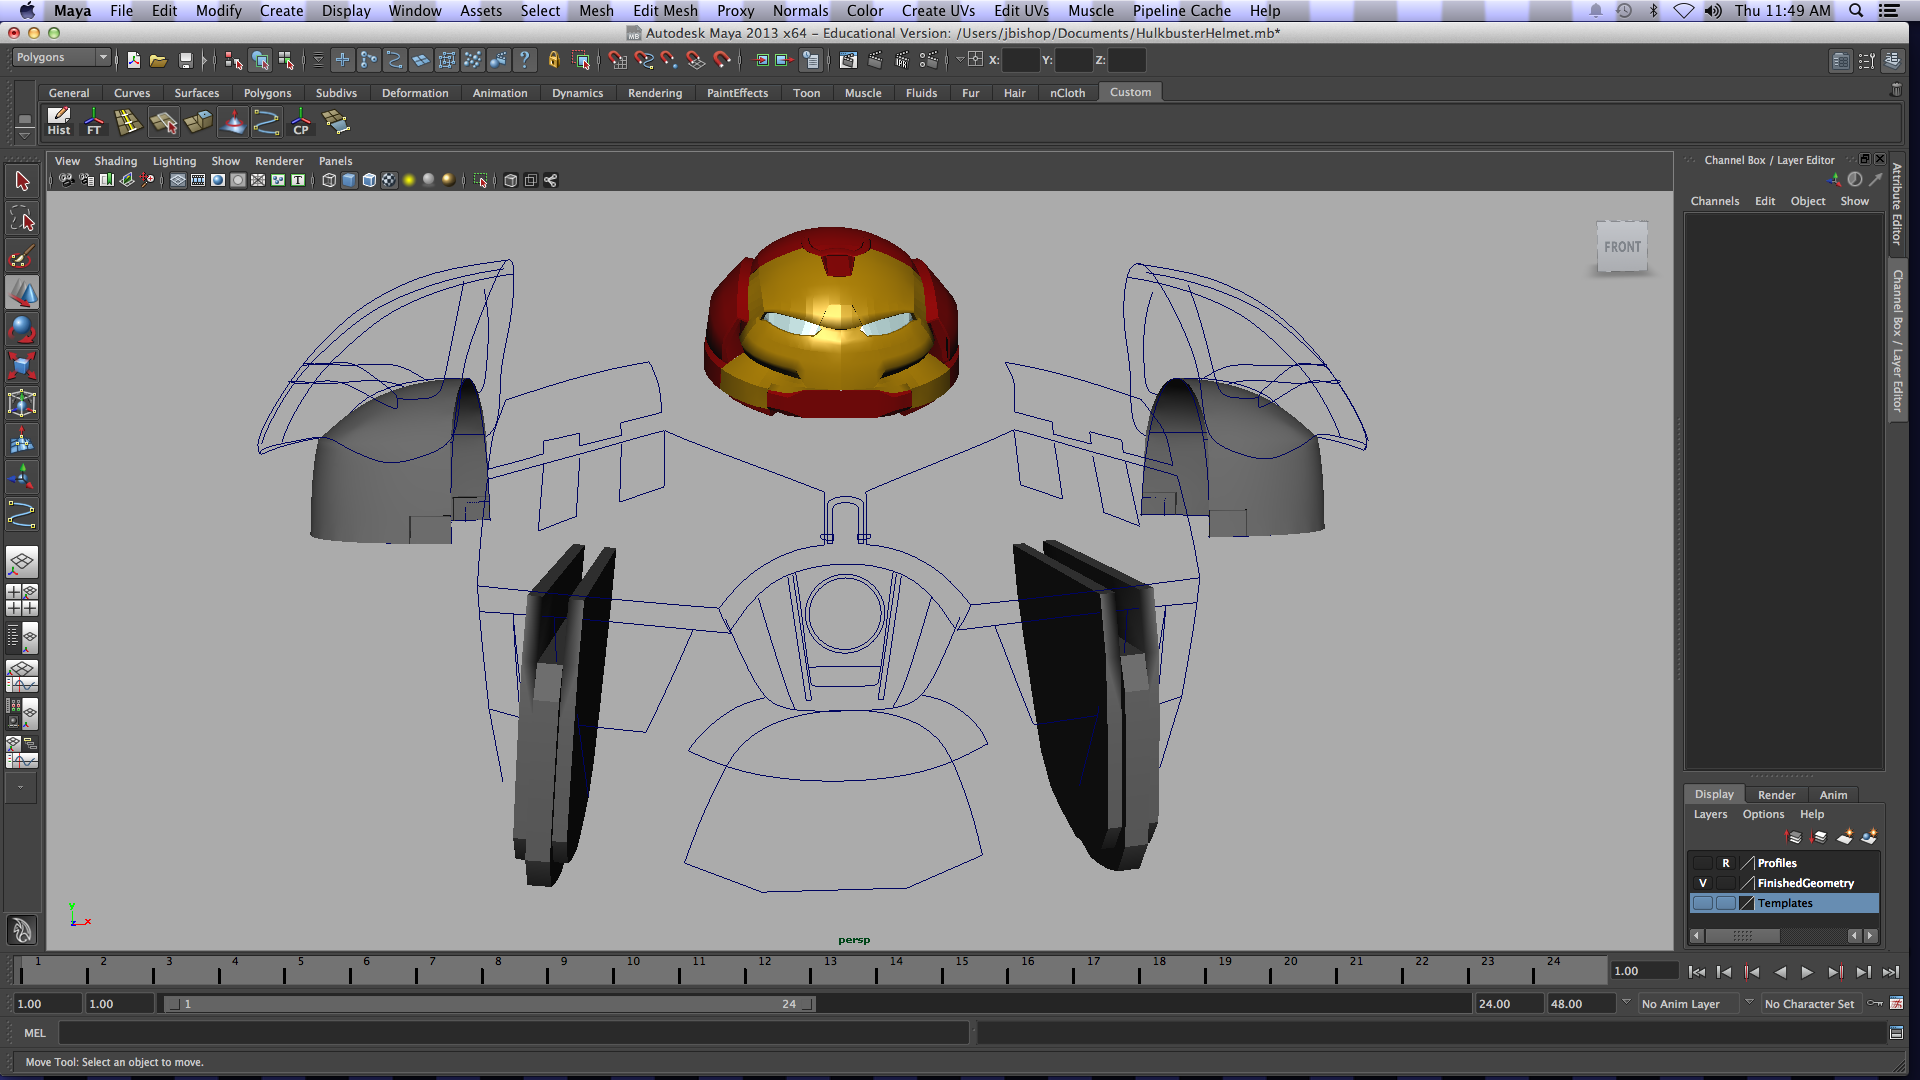Toggle display type box of Templates layer

click(x=1725, y=903)
